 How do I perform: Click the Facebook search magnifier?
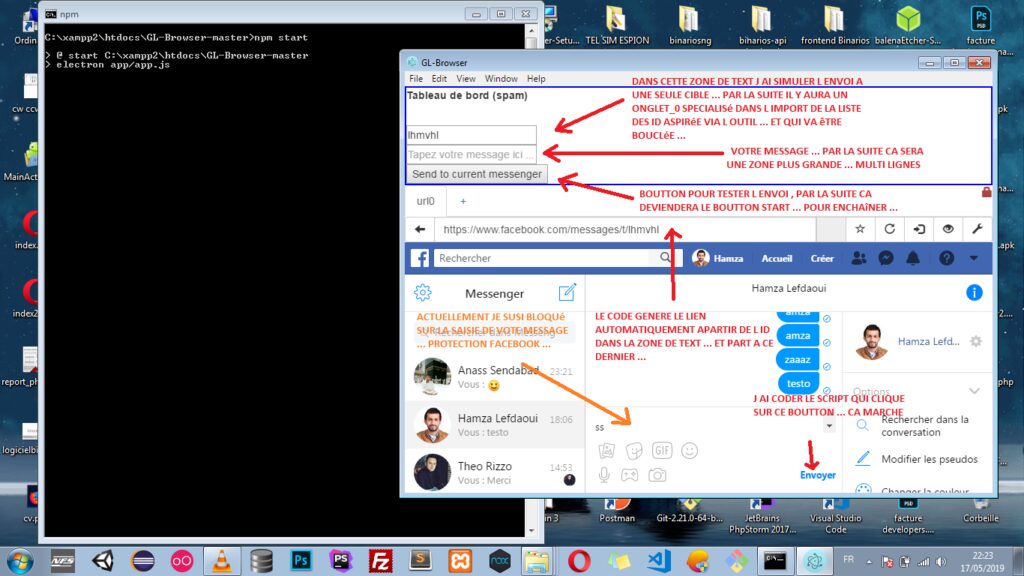(x=665, y=257)
